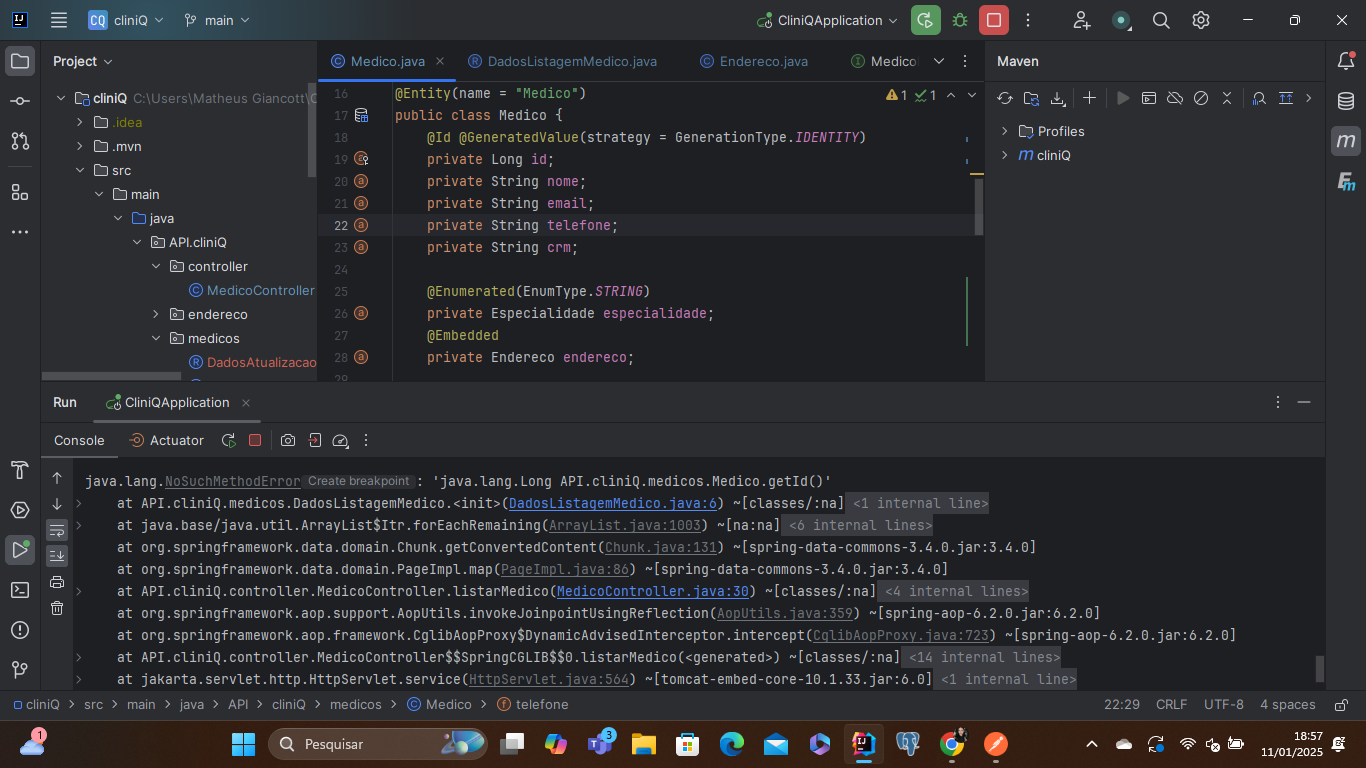The image size is (1366, 768).
Task: Click CRLF line separator in the status bar
Action: tap(1172, 704)
